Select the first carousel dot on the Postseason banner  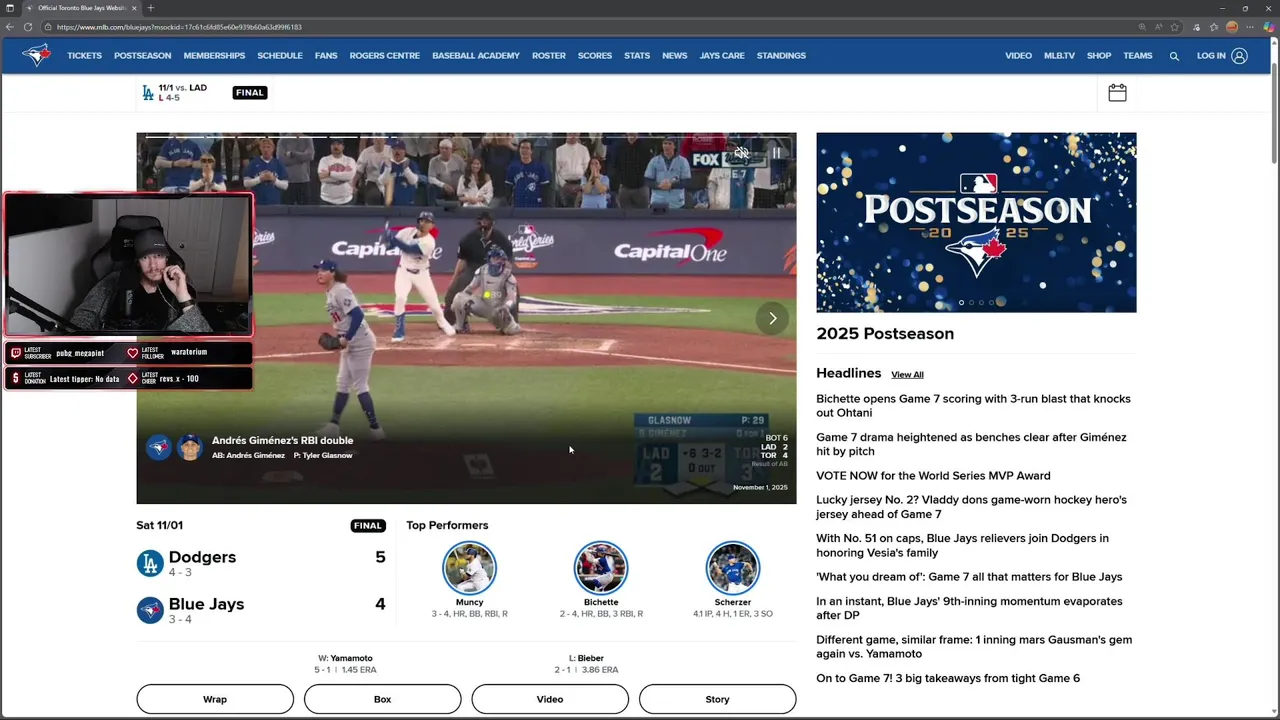click(x=961, y=303)
